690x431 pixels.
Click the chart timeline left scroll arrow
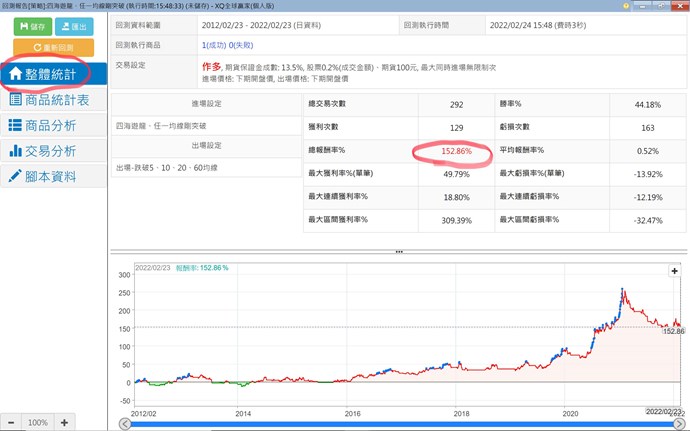[x=125, y=423]
